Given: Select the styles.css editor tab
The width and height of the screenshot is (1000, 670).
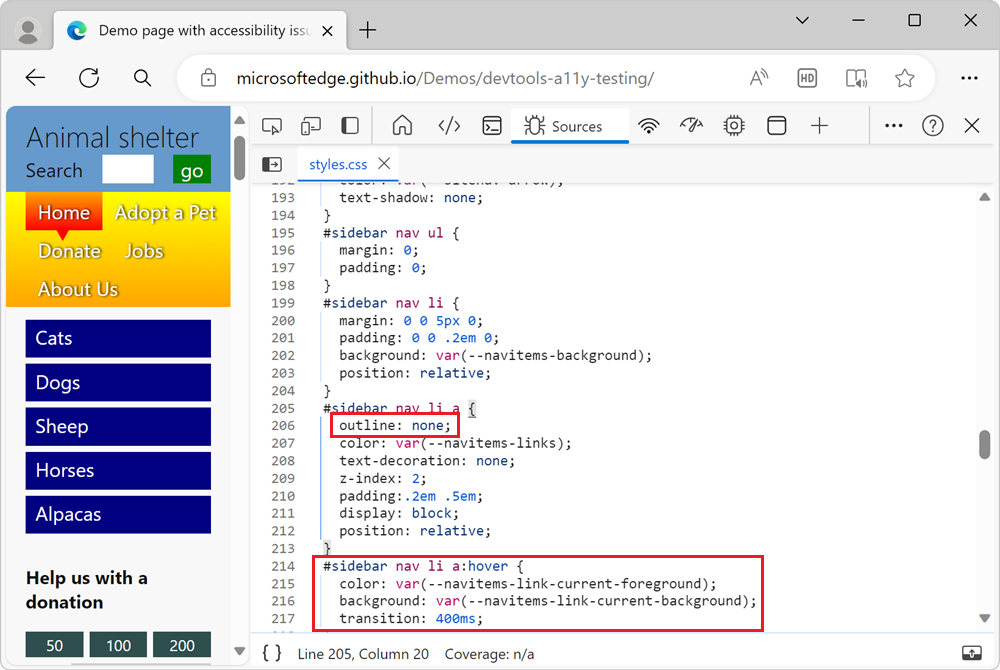Looking at the screenshot, I should (x=339, y=163).
